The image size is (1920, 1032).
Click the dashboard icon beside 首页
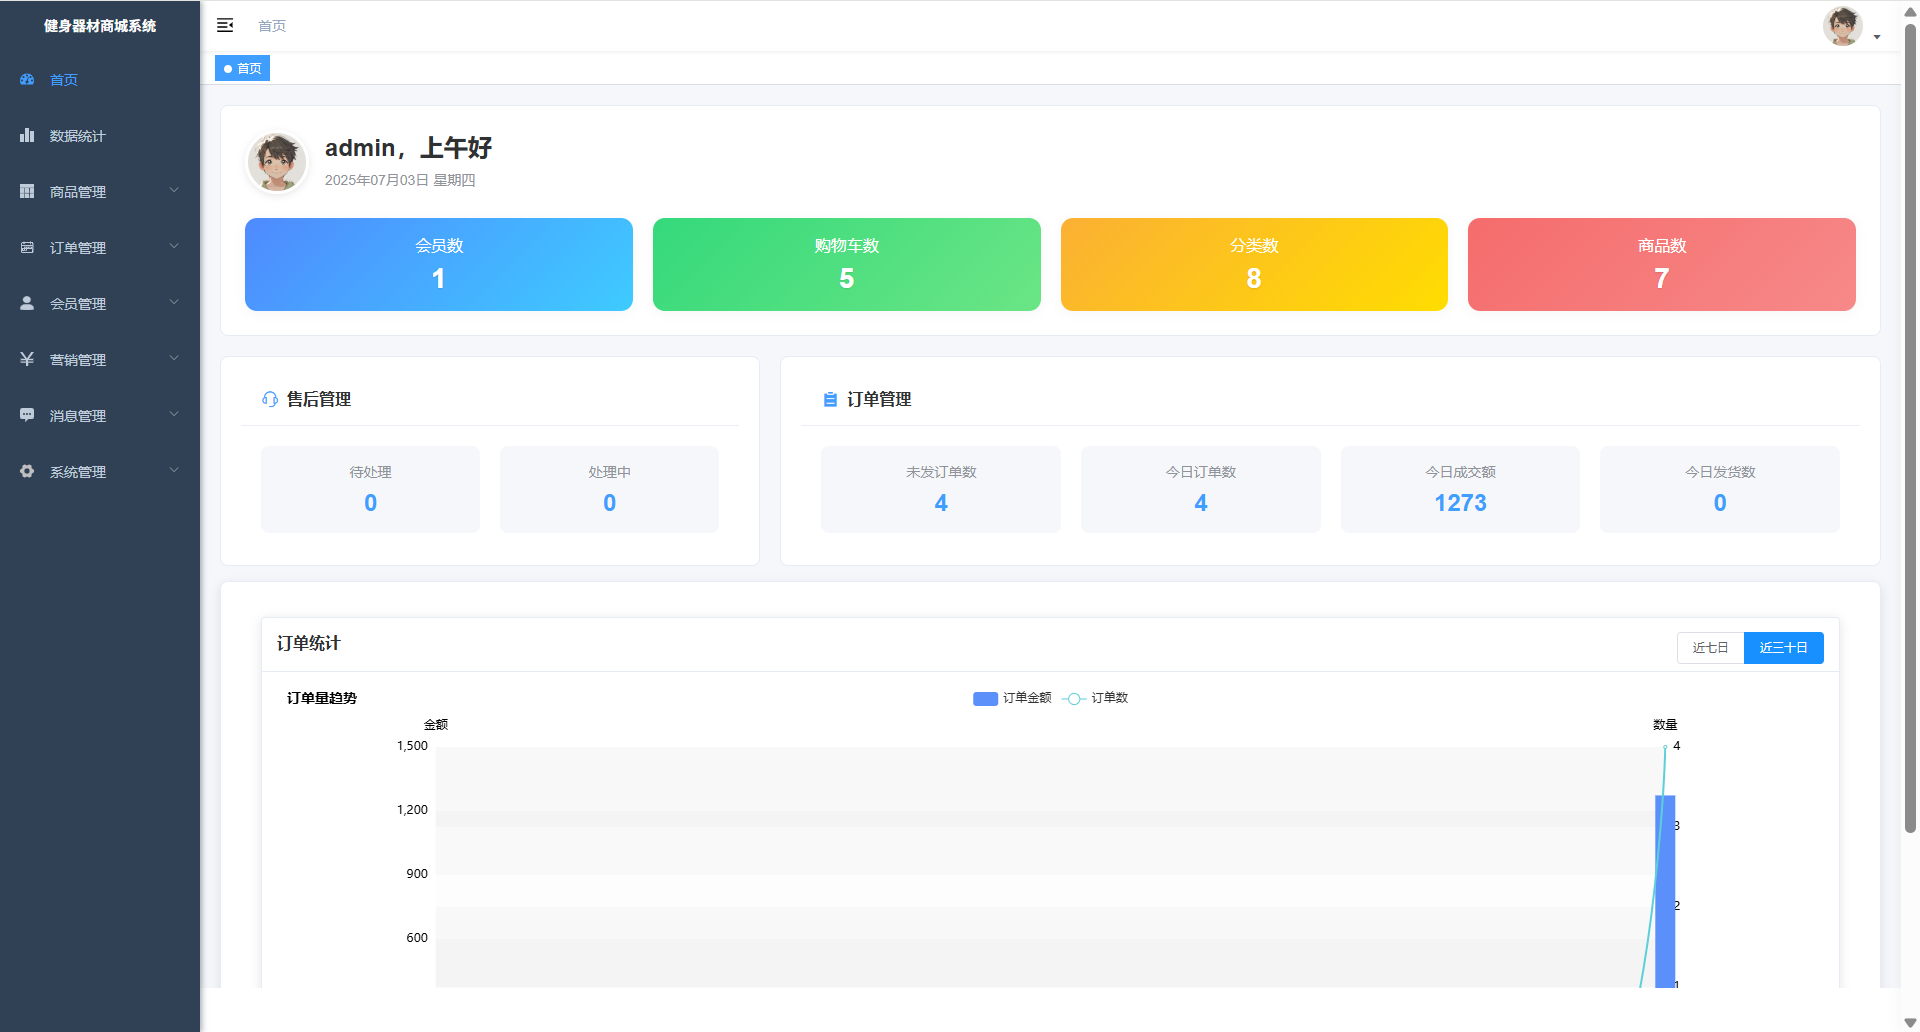click(27, 80)
